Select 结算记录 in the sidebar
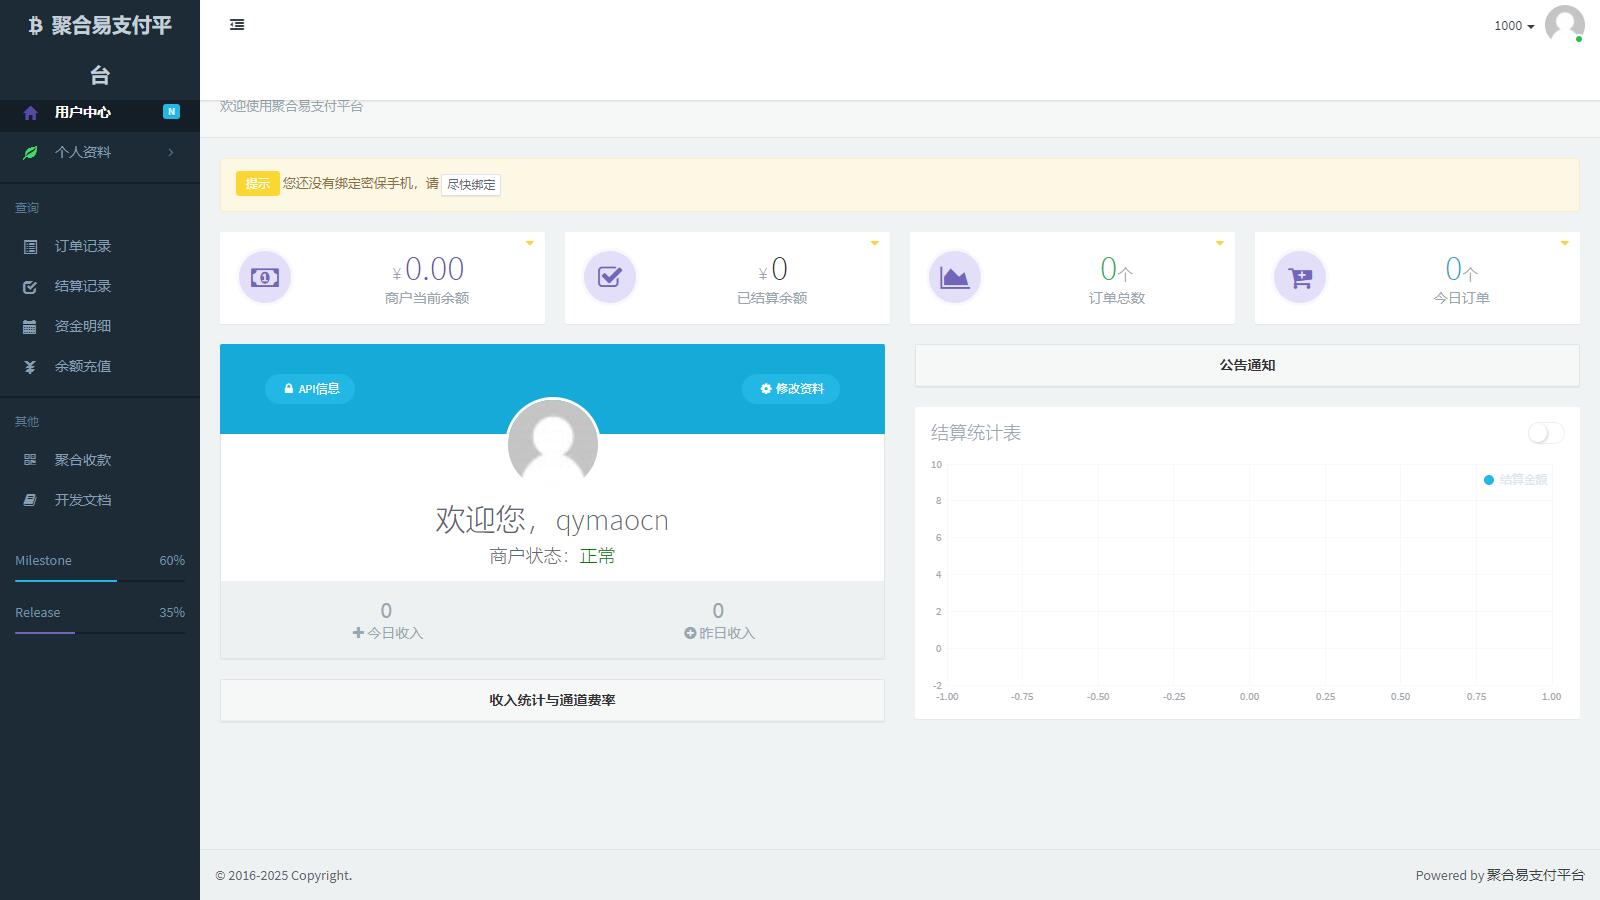1600x900 pixels. point(82,286)
